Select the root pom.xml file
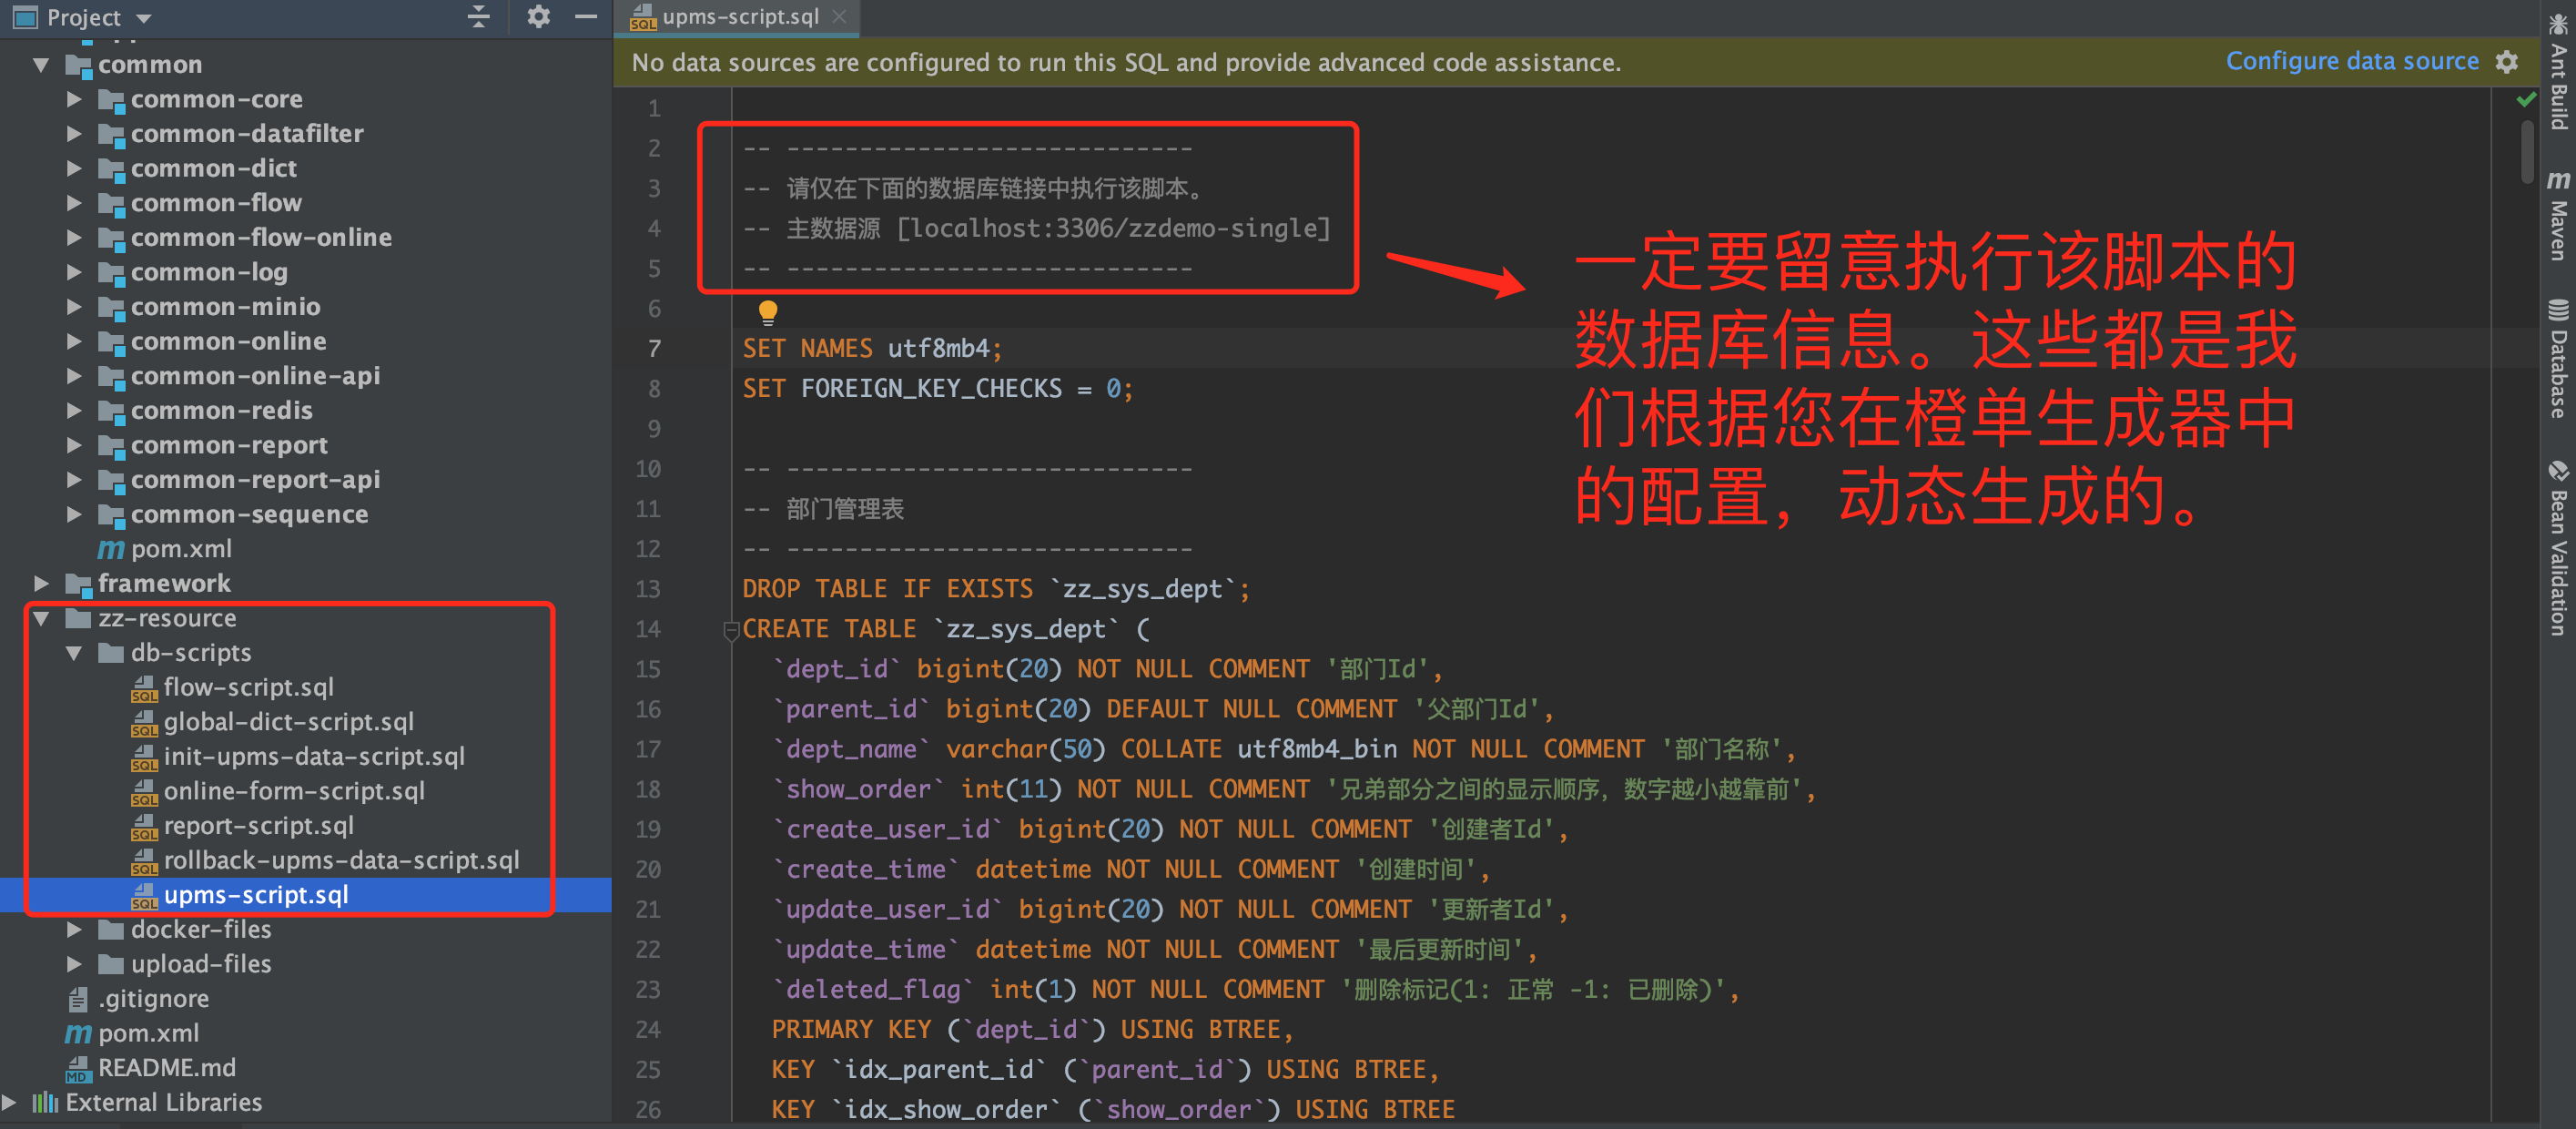 tap(148, 1033)
